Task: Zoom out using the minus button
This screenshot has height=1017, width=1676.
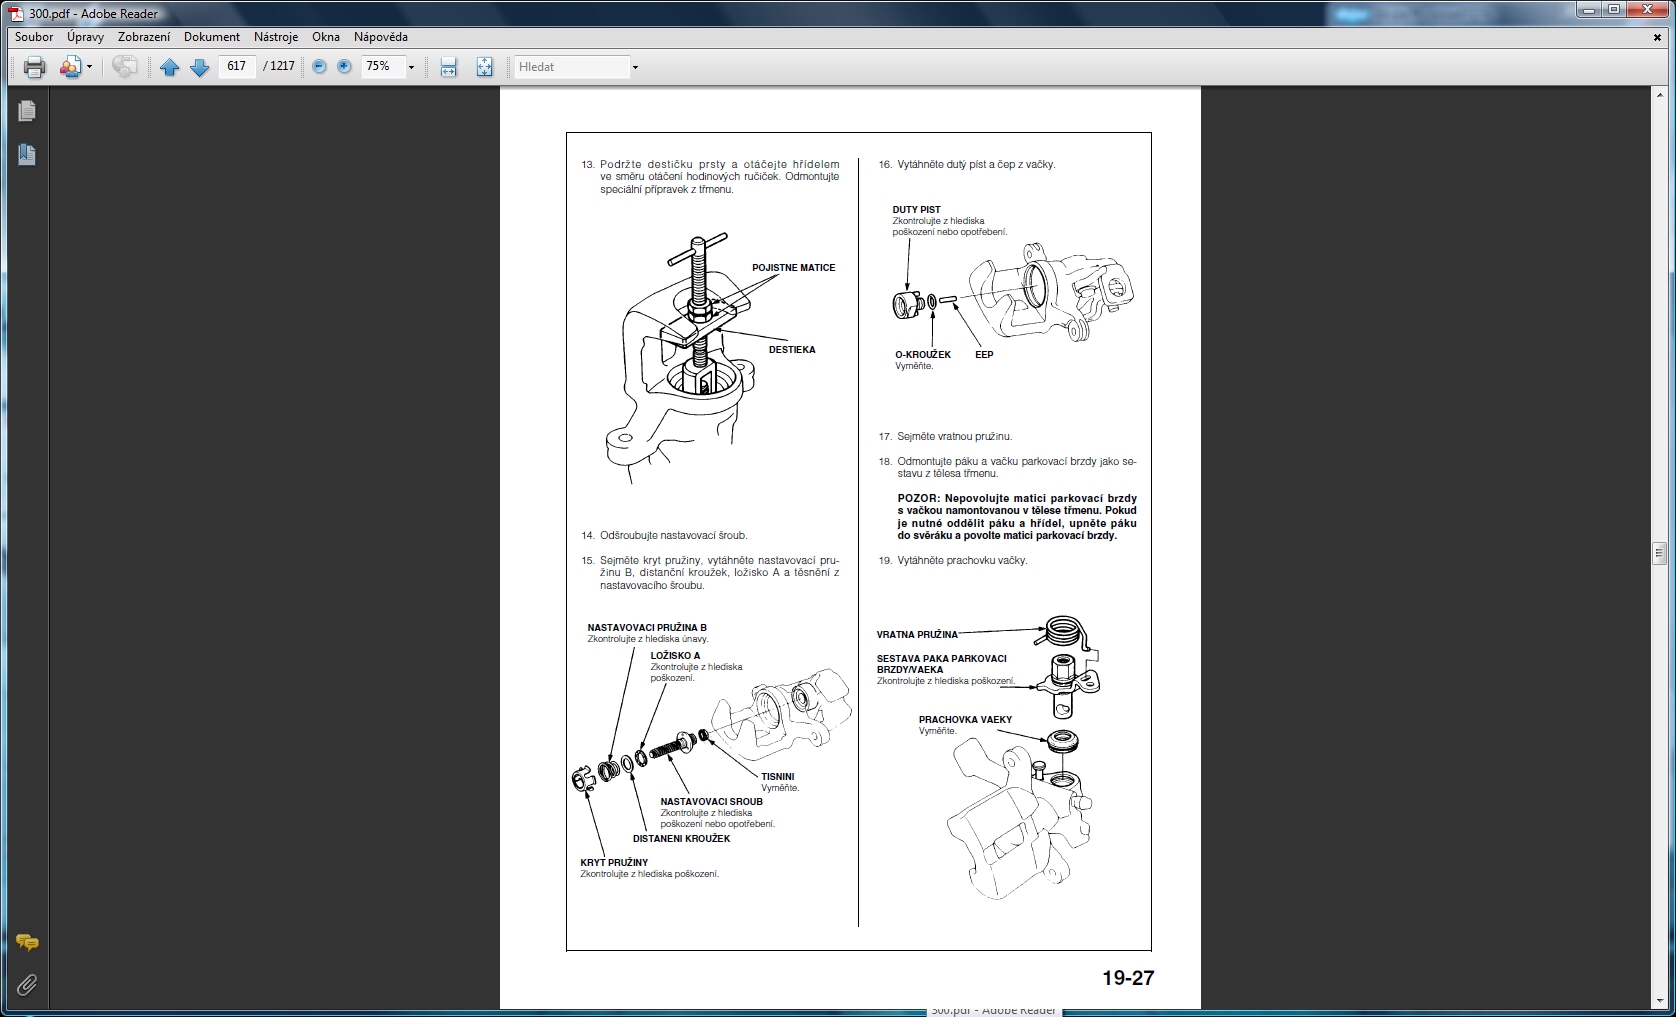Action: tap(319, 67)
